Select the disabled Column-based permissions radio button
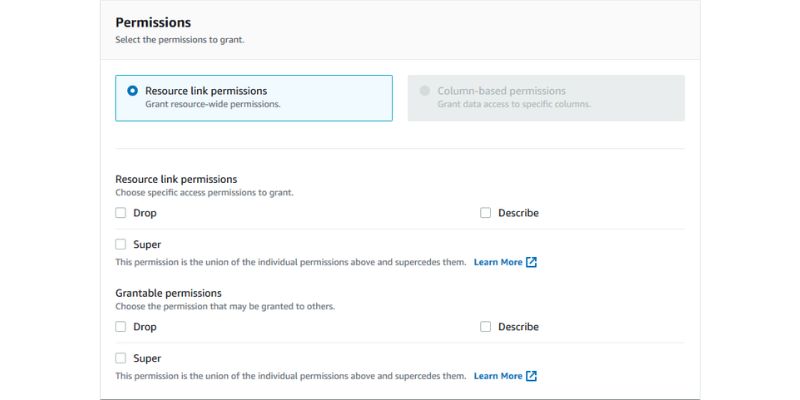Image resolution: width=800 pixels, height=400 pixels. 424,91
